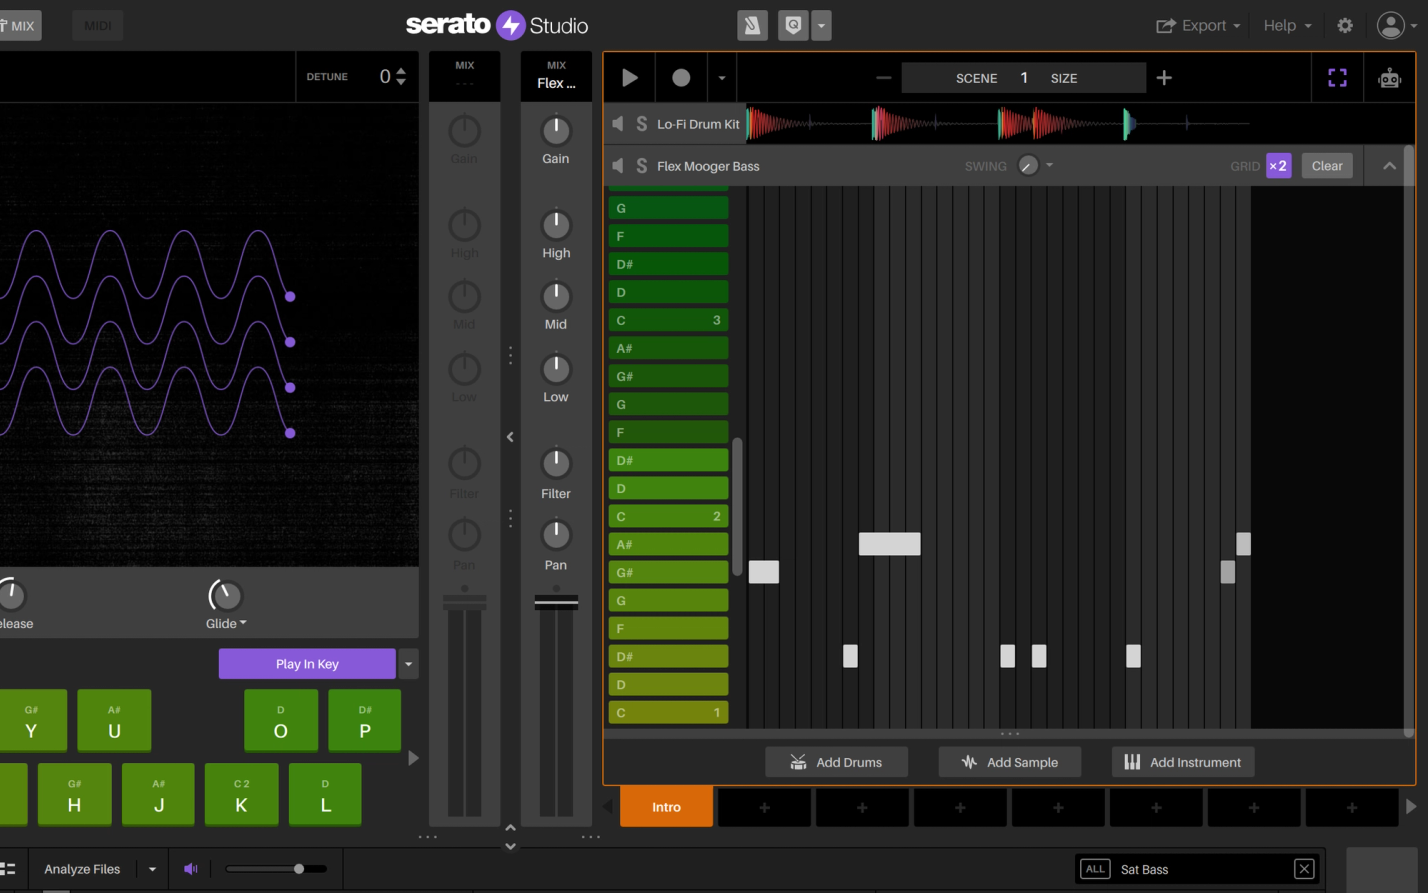
Task: Click Add Drums to create a drum track
Action: (836, 762)
